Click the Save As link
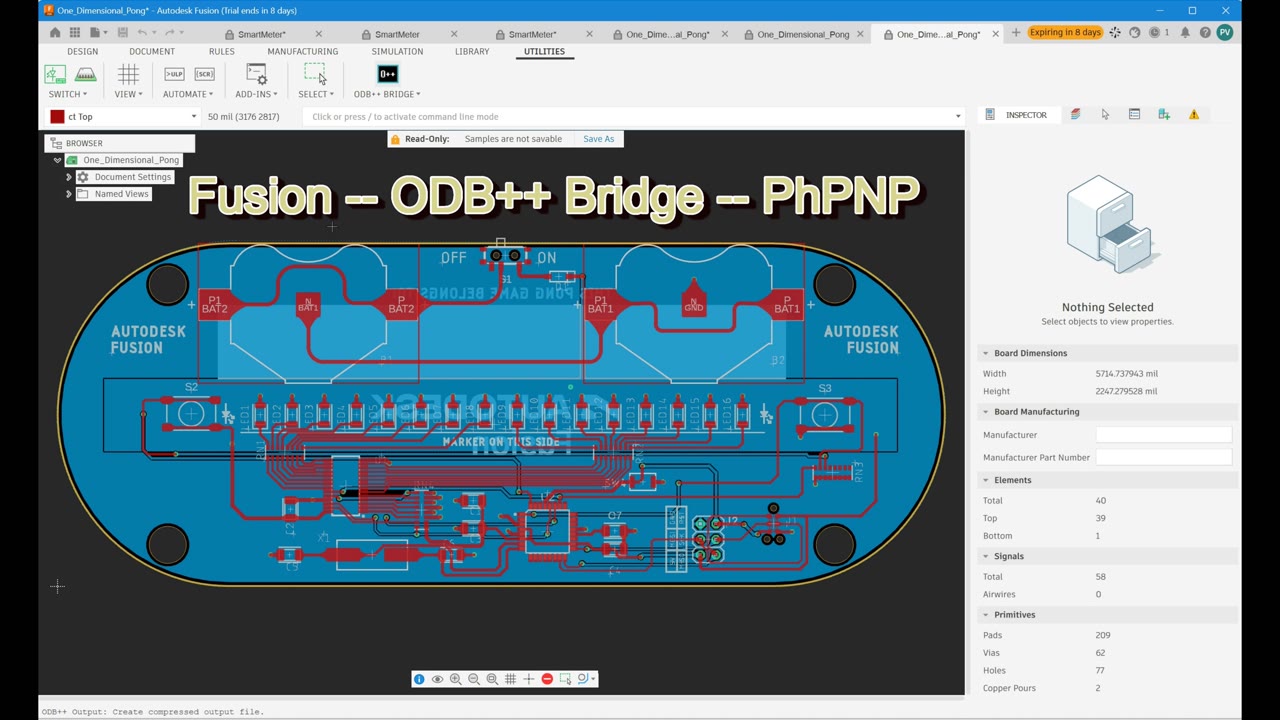The width and height of the screenshot is (1280, 720). (599, 139)
